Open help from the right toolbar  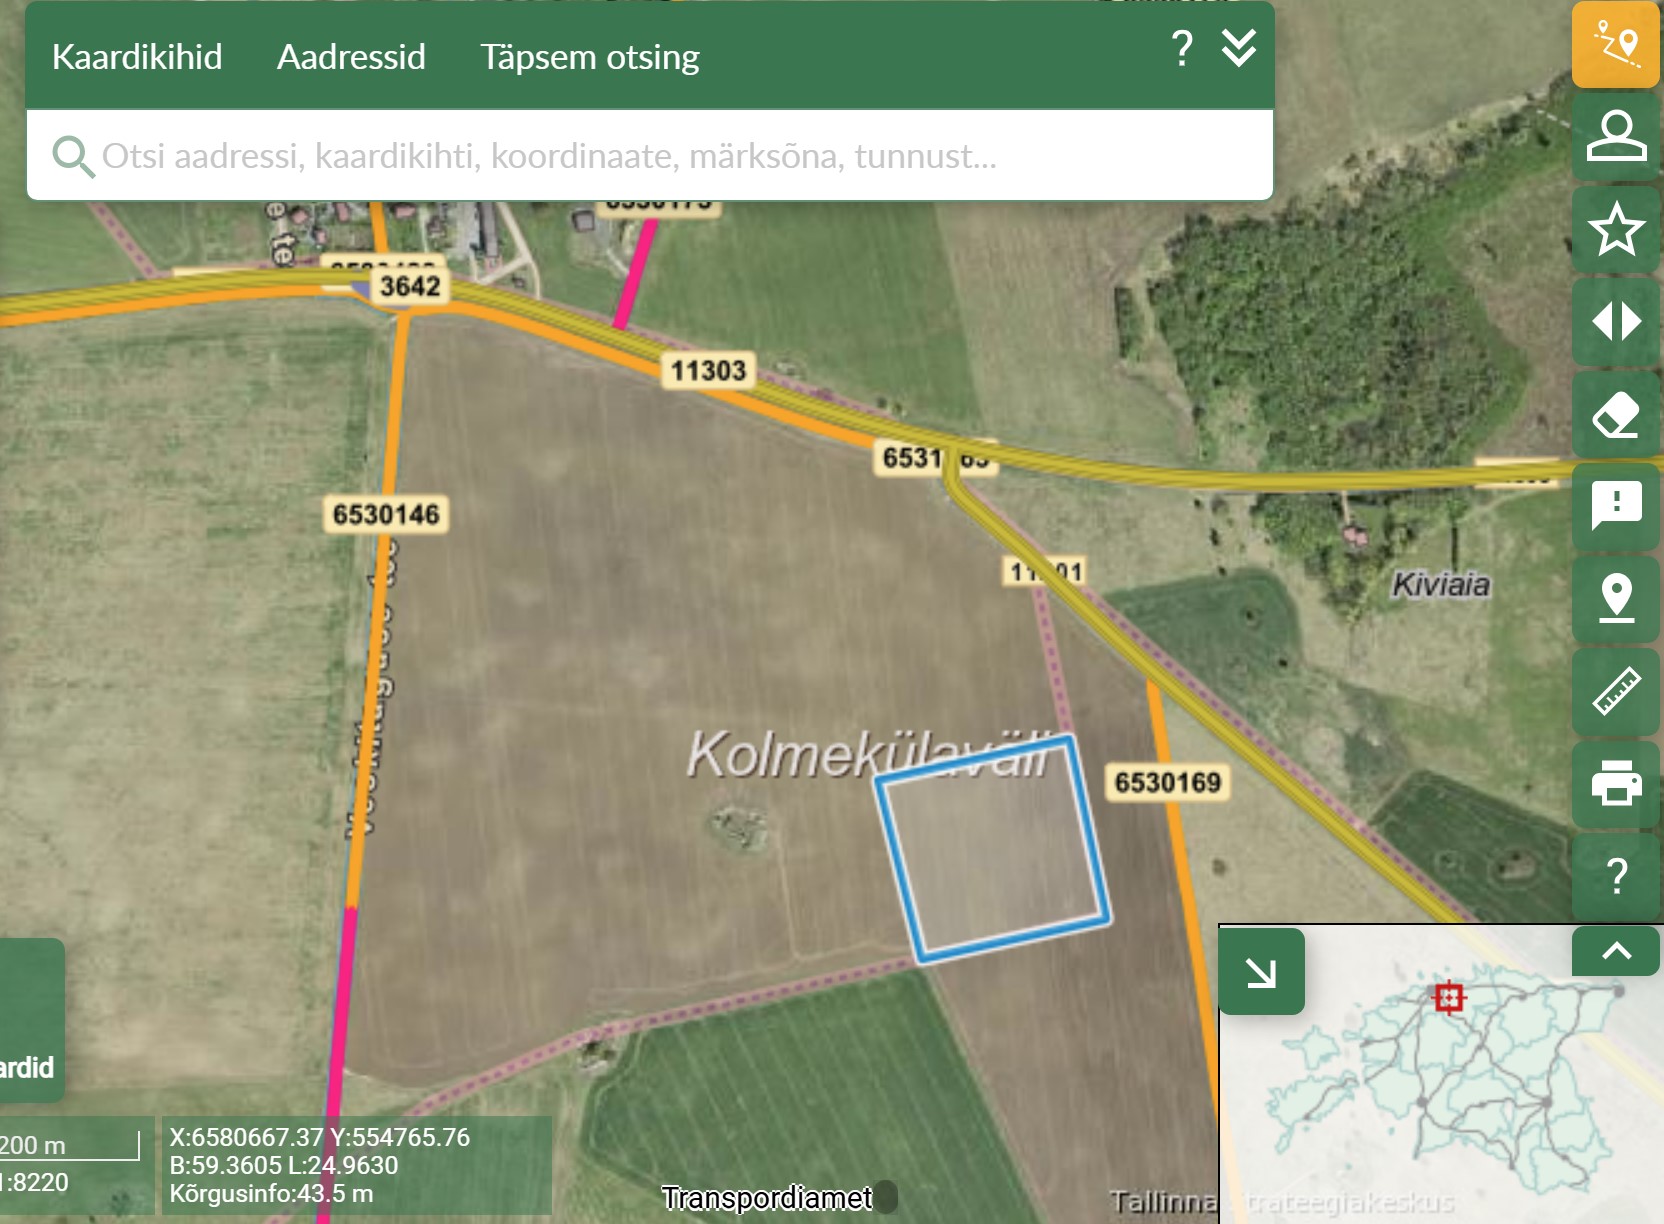(x=1616, y=876)
